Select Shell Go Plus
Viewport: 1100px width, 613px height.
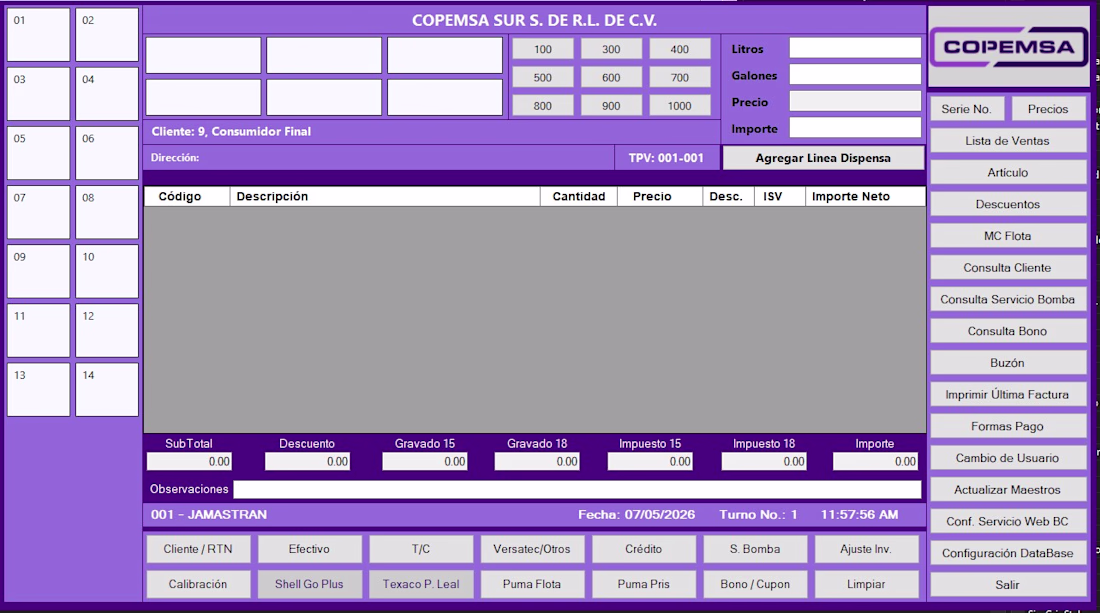tap(309, 584)
